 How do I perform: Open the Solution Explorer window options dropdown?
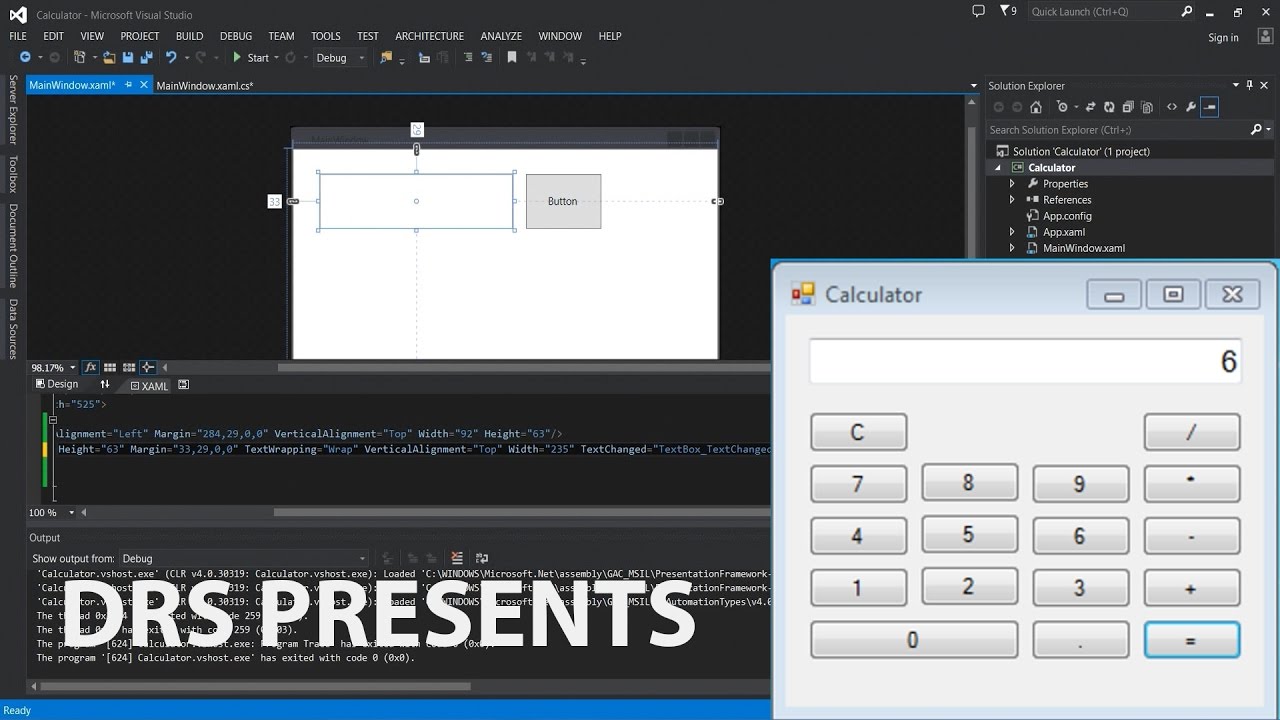pos(1236,86)
